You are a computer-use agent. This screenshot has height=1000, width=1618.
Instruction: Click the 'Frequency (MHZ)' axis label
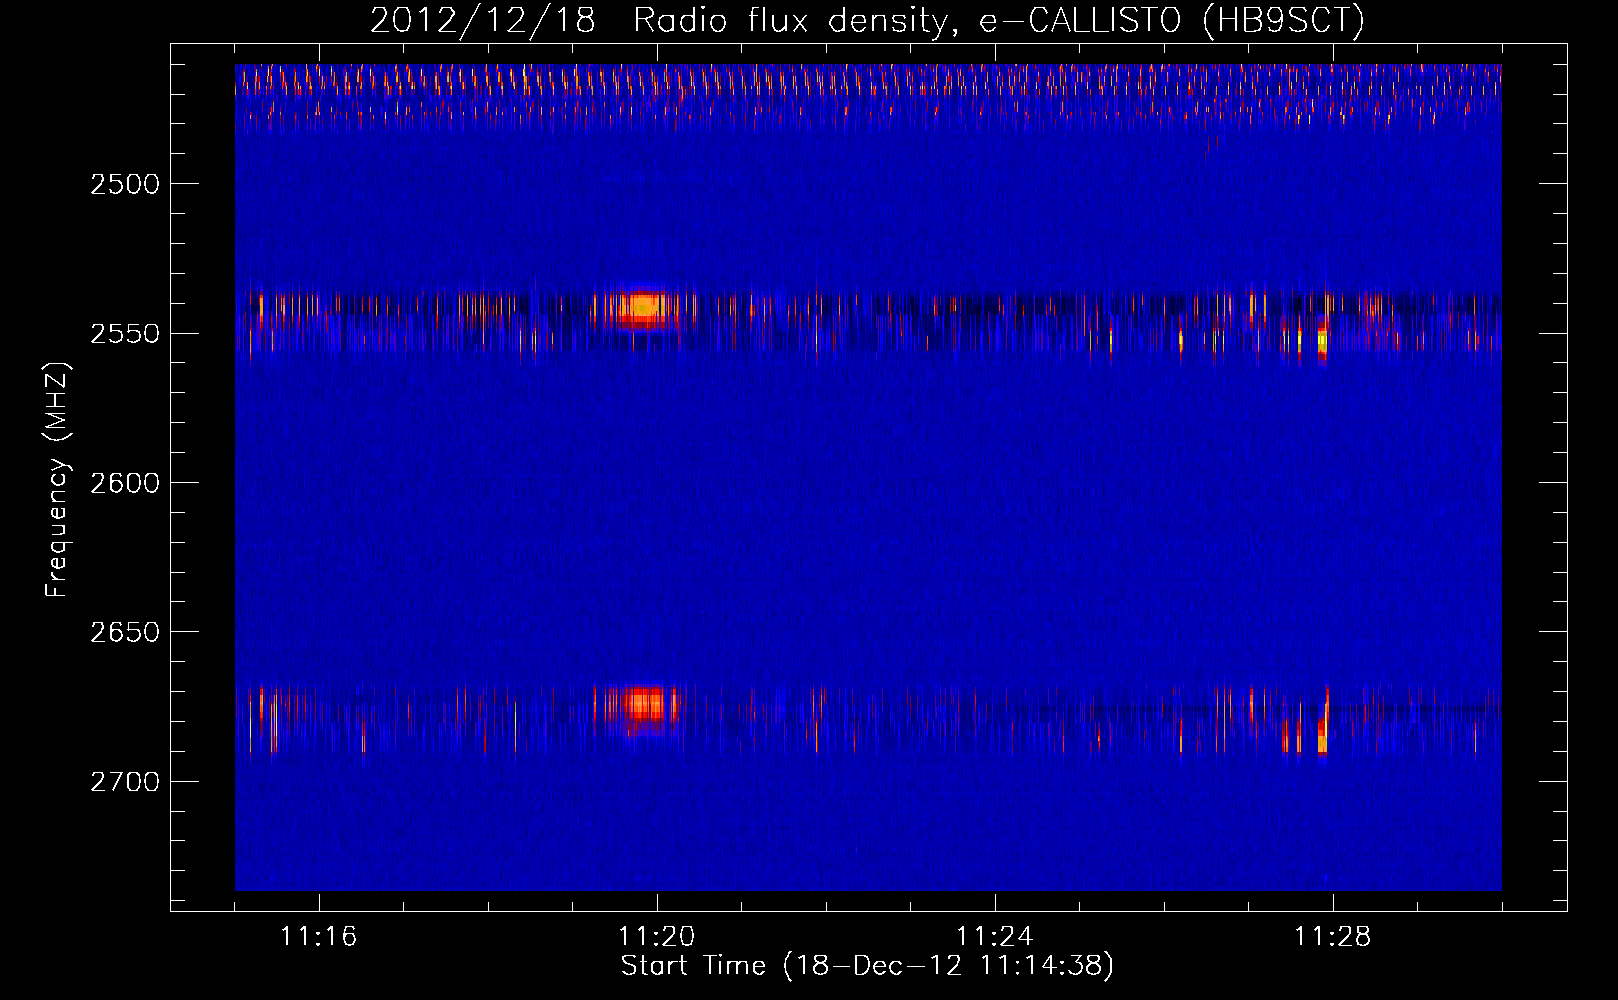click(57, 480)
